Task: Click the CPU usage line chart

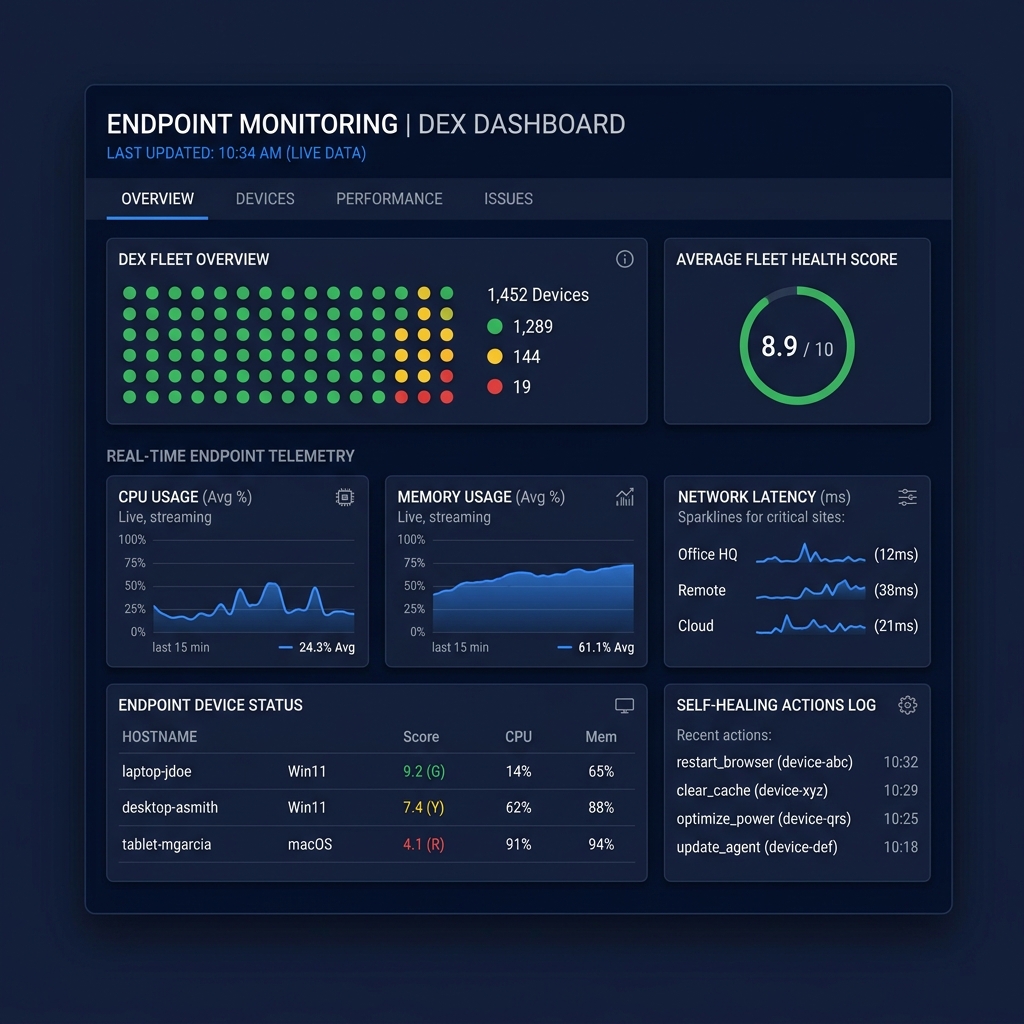Action: 253,586
